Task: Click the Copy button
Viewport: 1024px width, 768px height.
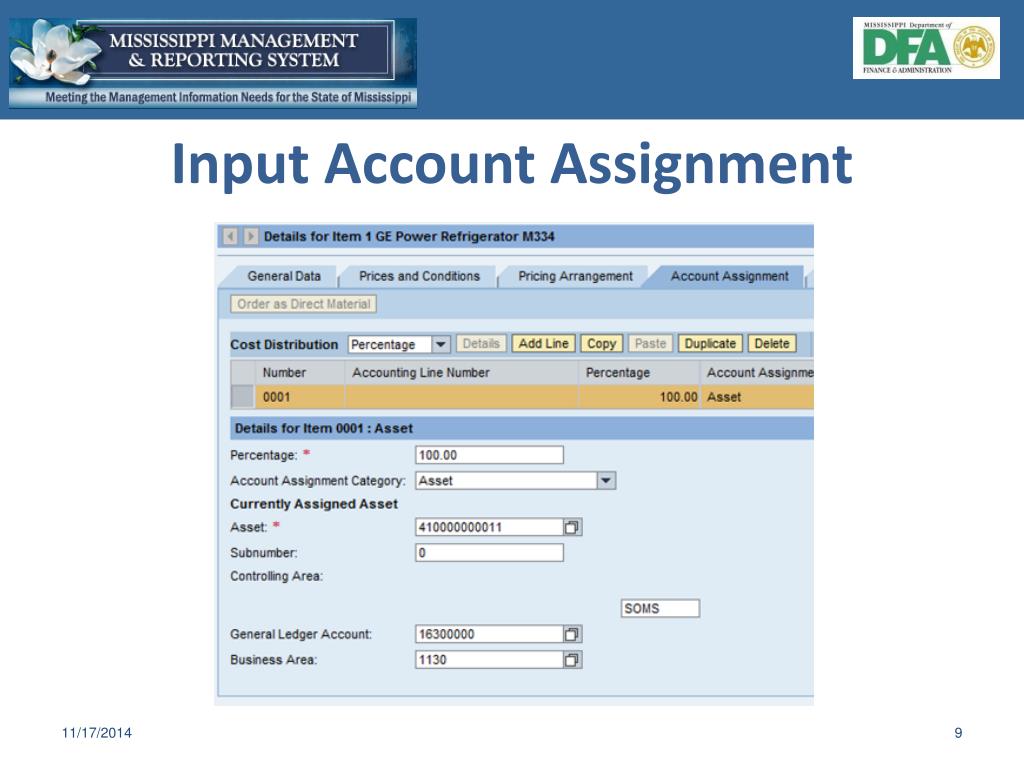Action: click(x=601, y=344)
